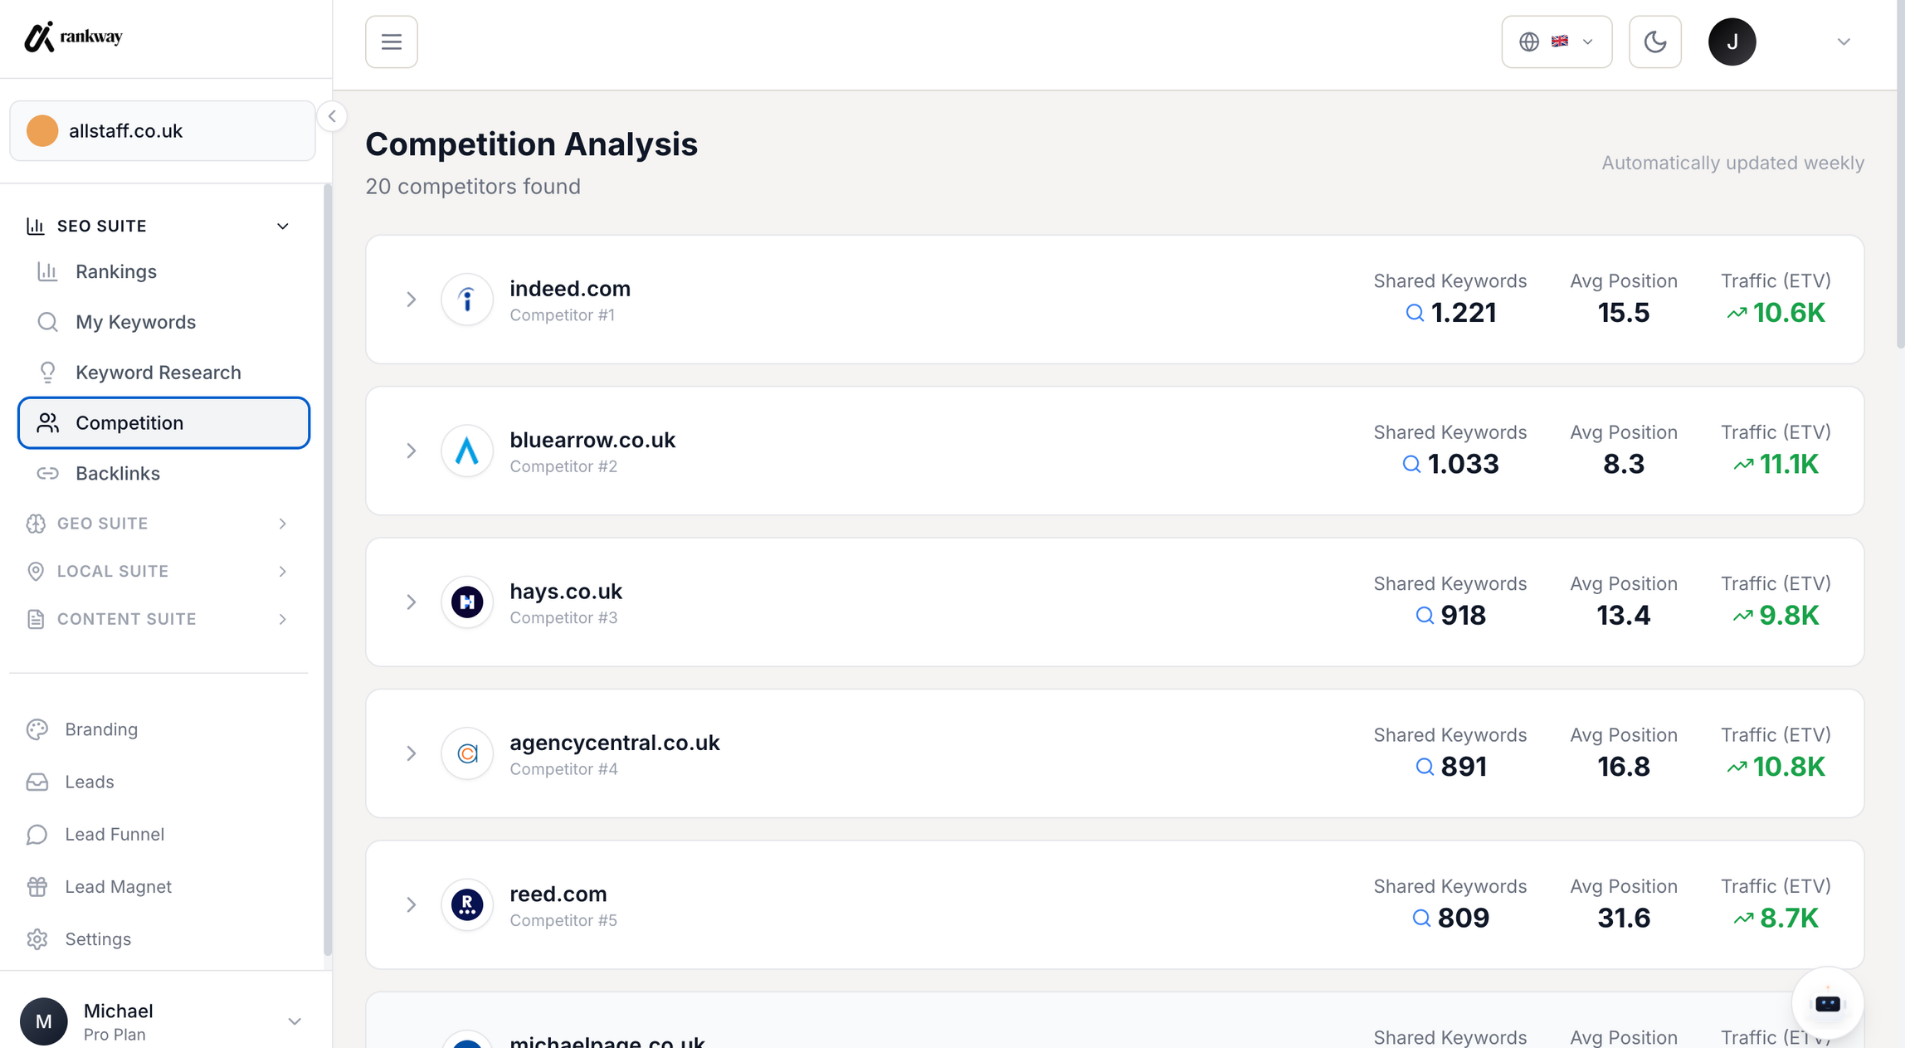Click the J user avatar
This screenshot has height=1048, width=1905.
1732,42
